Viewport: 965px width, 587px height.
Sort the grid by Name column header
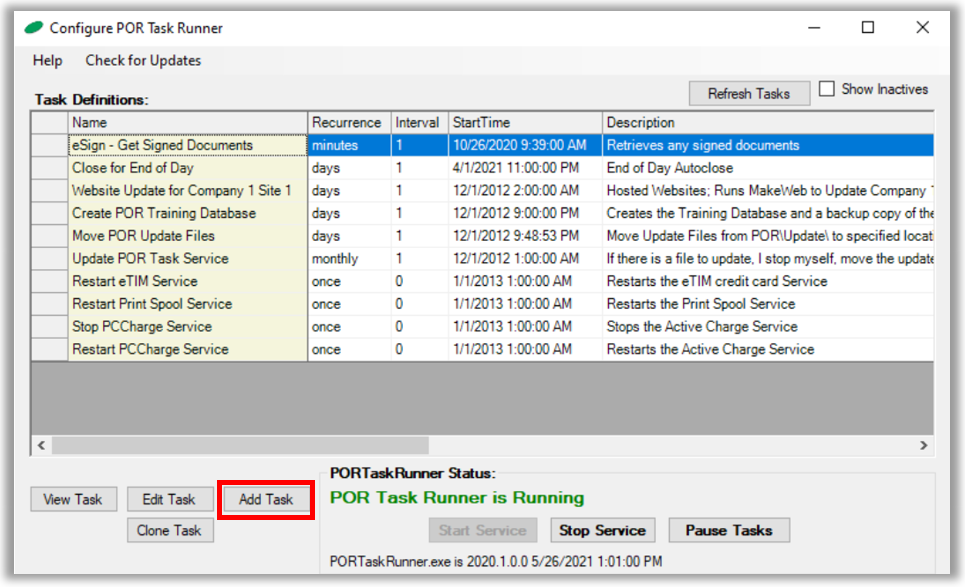coord(187,122)
